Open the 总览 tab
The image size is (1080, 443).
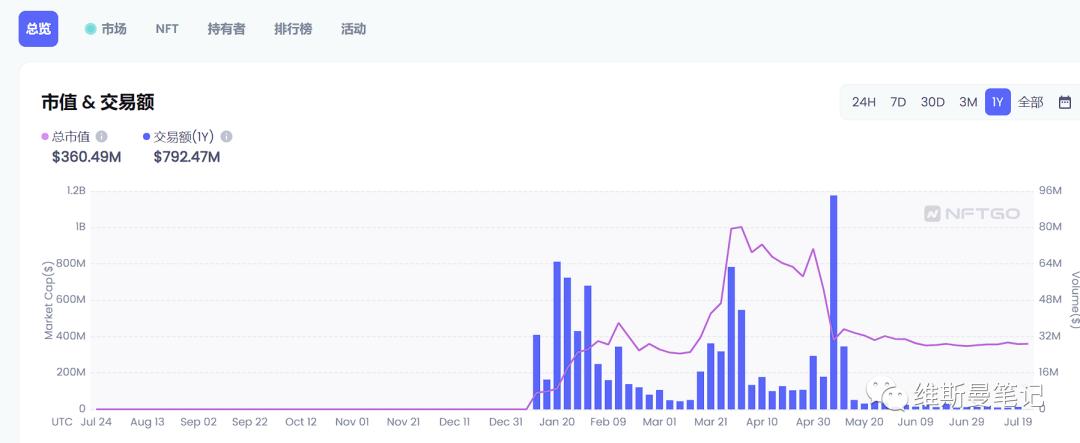point(38,29)
